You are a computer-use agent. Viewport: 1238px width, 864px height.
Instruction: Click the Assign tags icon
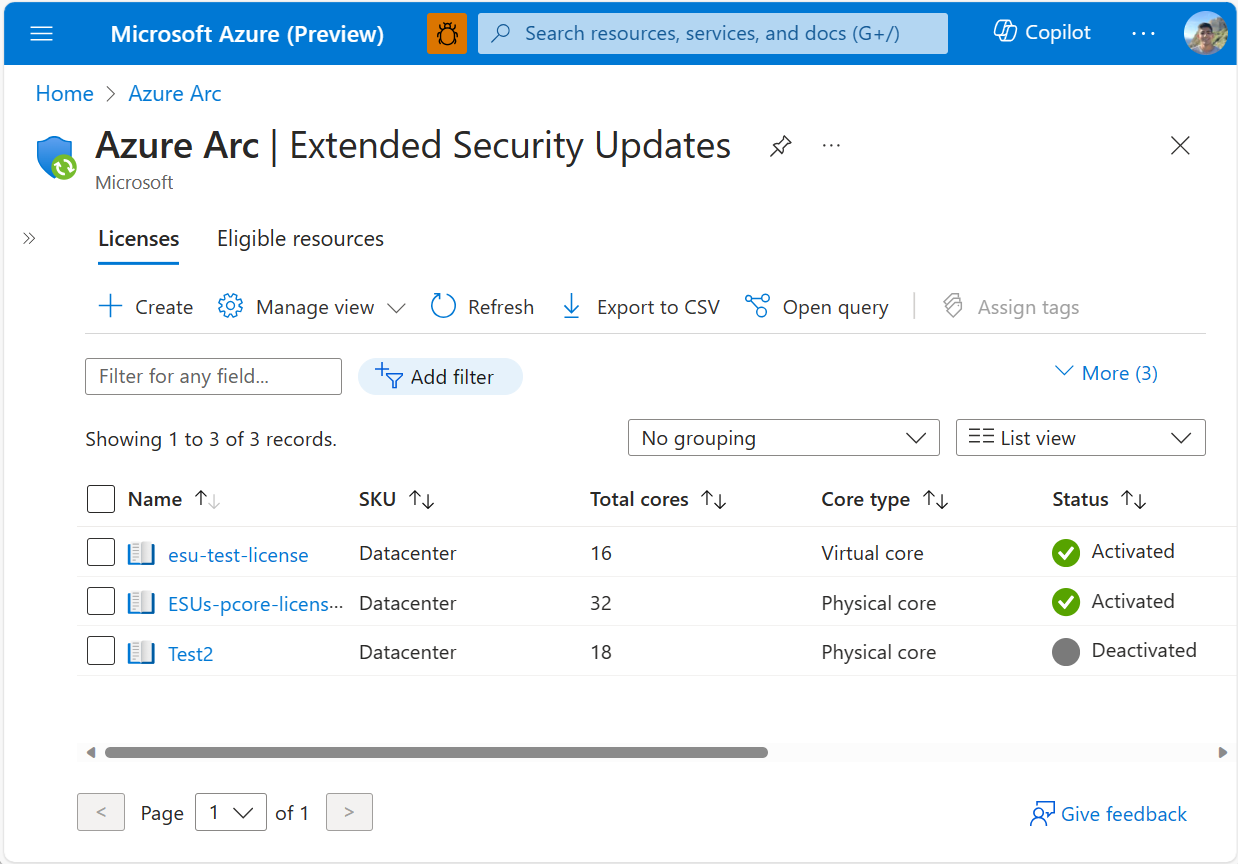pyautogui.click(x=951, y=306)
